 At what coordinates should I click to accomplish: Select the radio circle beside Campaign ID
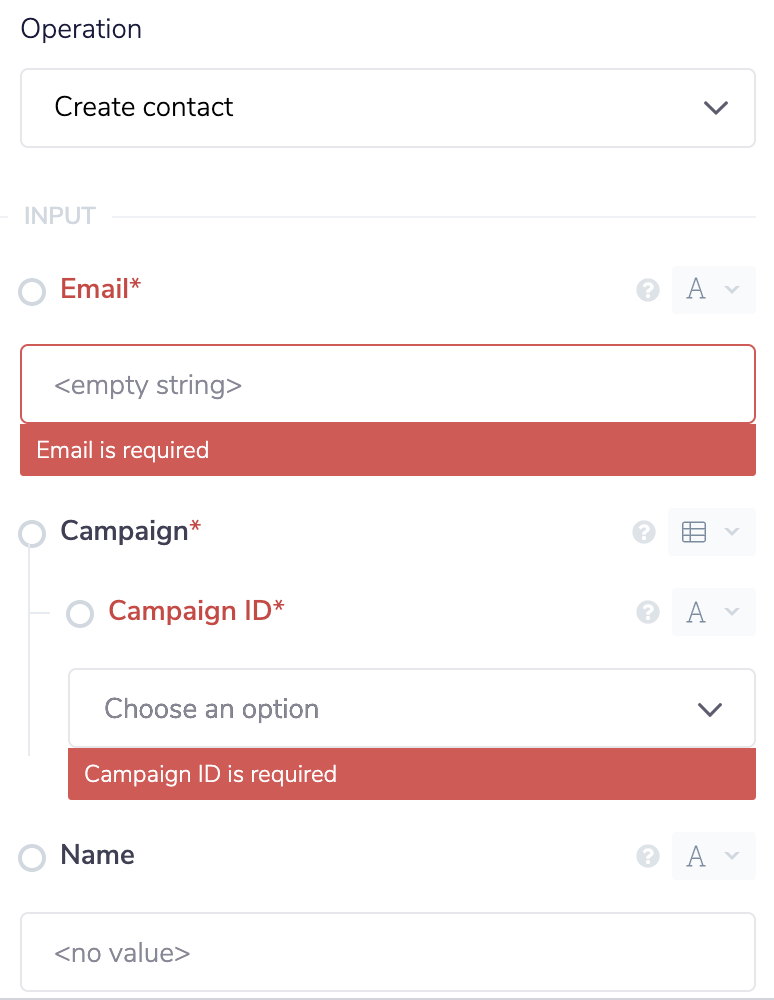point(79,613)
